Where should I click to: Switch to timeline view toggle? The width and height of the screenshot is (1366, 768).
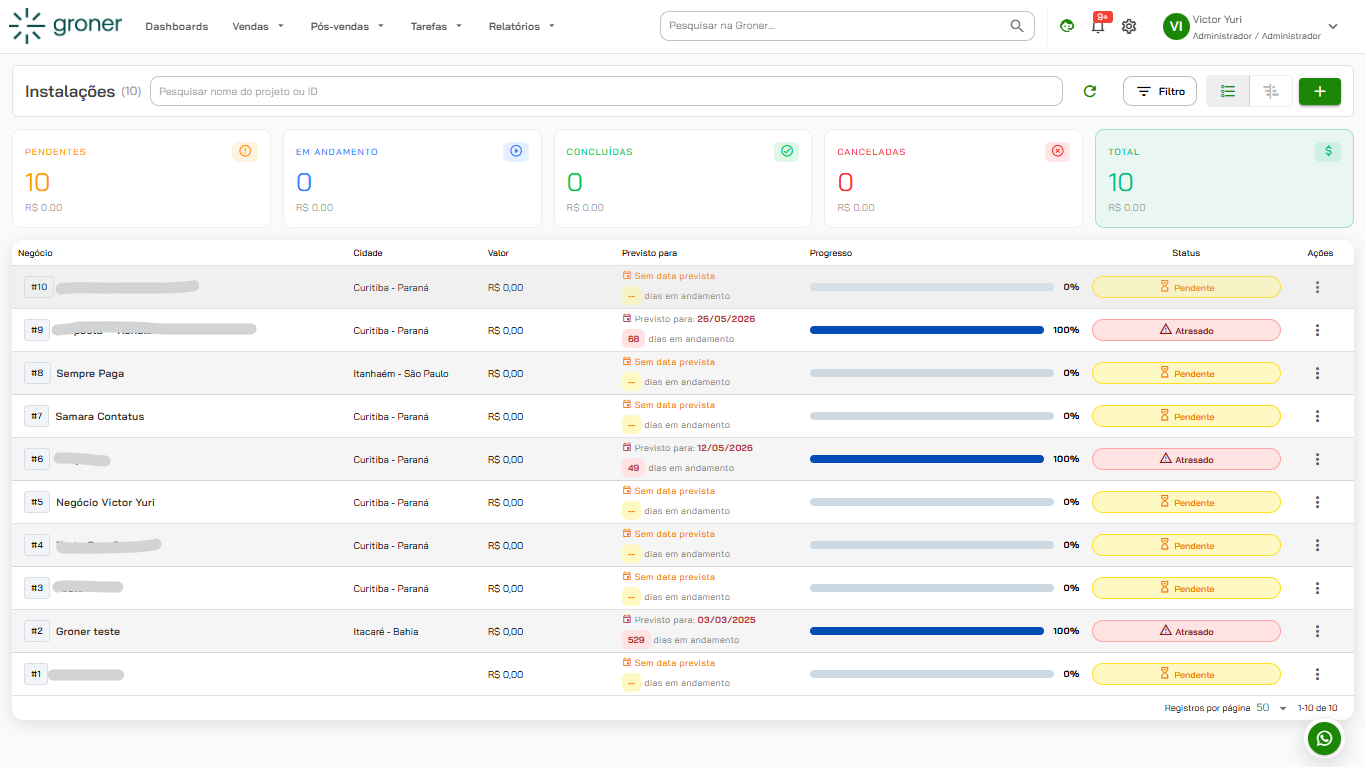point(1271,91)
